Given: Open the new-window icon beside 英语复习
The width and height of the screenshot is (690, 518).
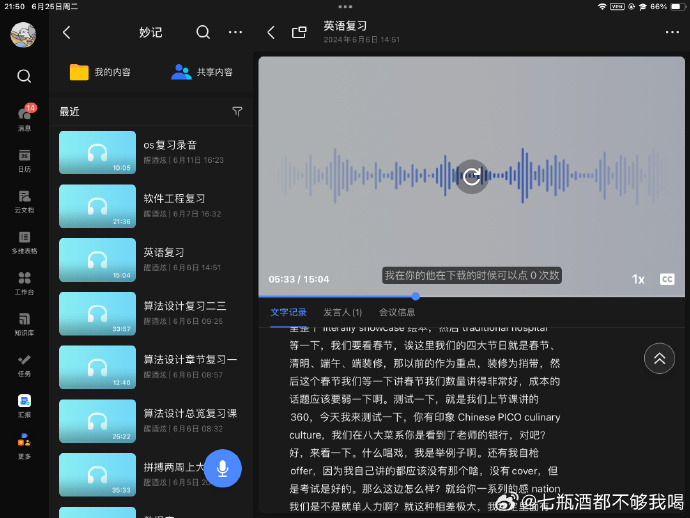Looking at the screenshot, I should point(299,32).
